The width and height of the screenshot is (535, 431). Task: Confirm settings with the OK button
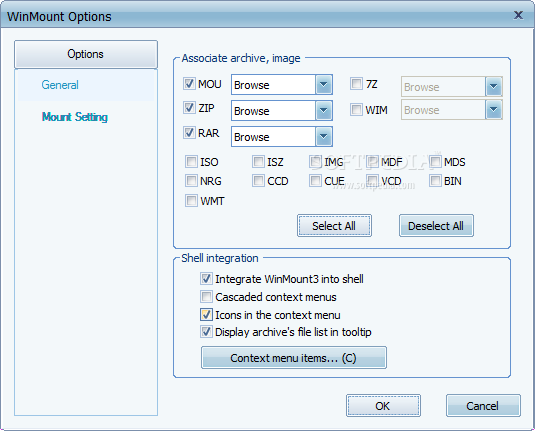pos(383,406)
